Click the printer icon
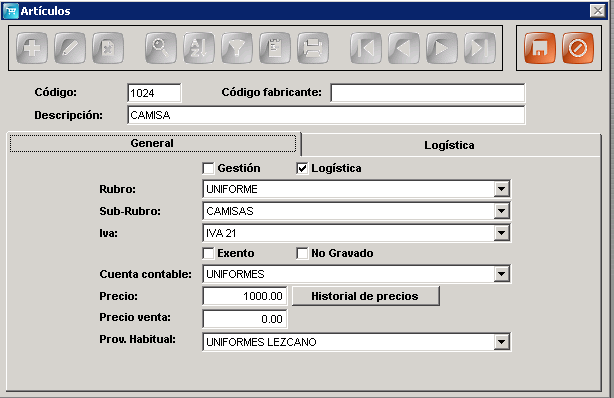Image resolution: width=614 pixels, height=398 pixels. [x=312, y=48]
